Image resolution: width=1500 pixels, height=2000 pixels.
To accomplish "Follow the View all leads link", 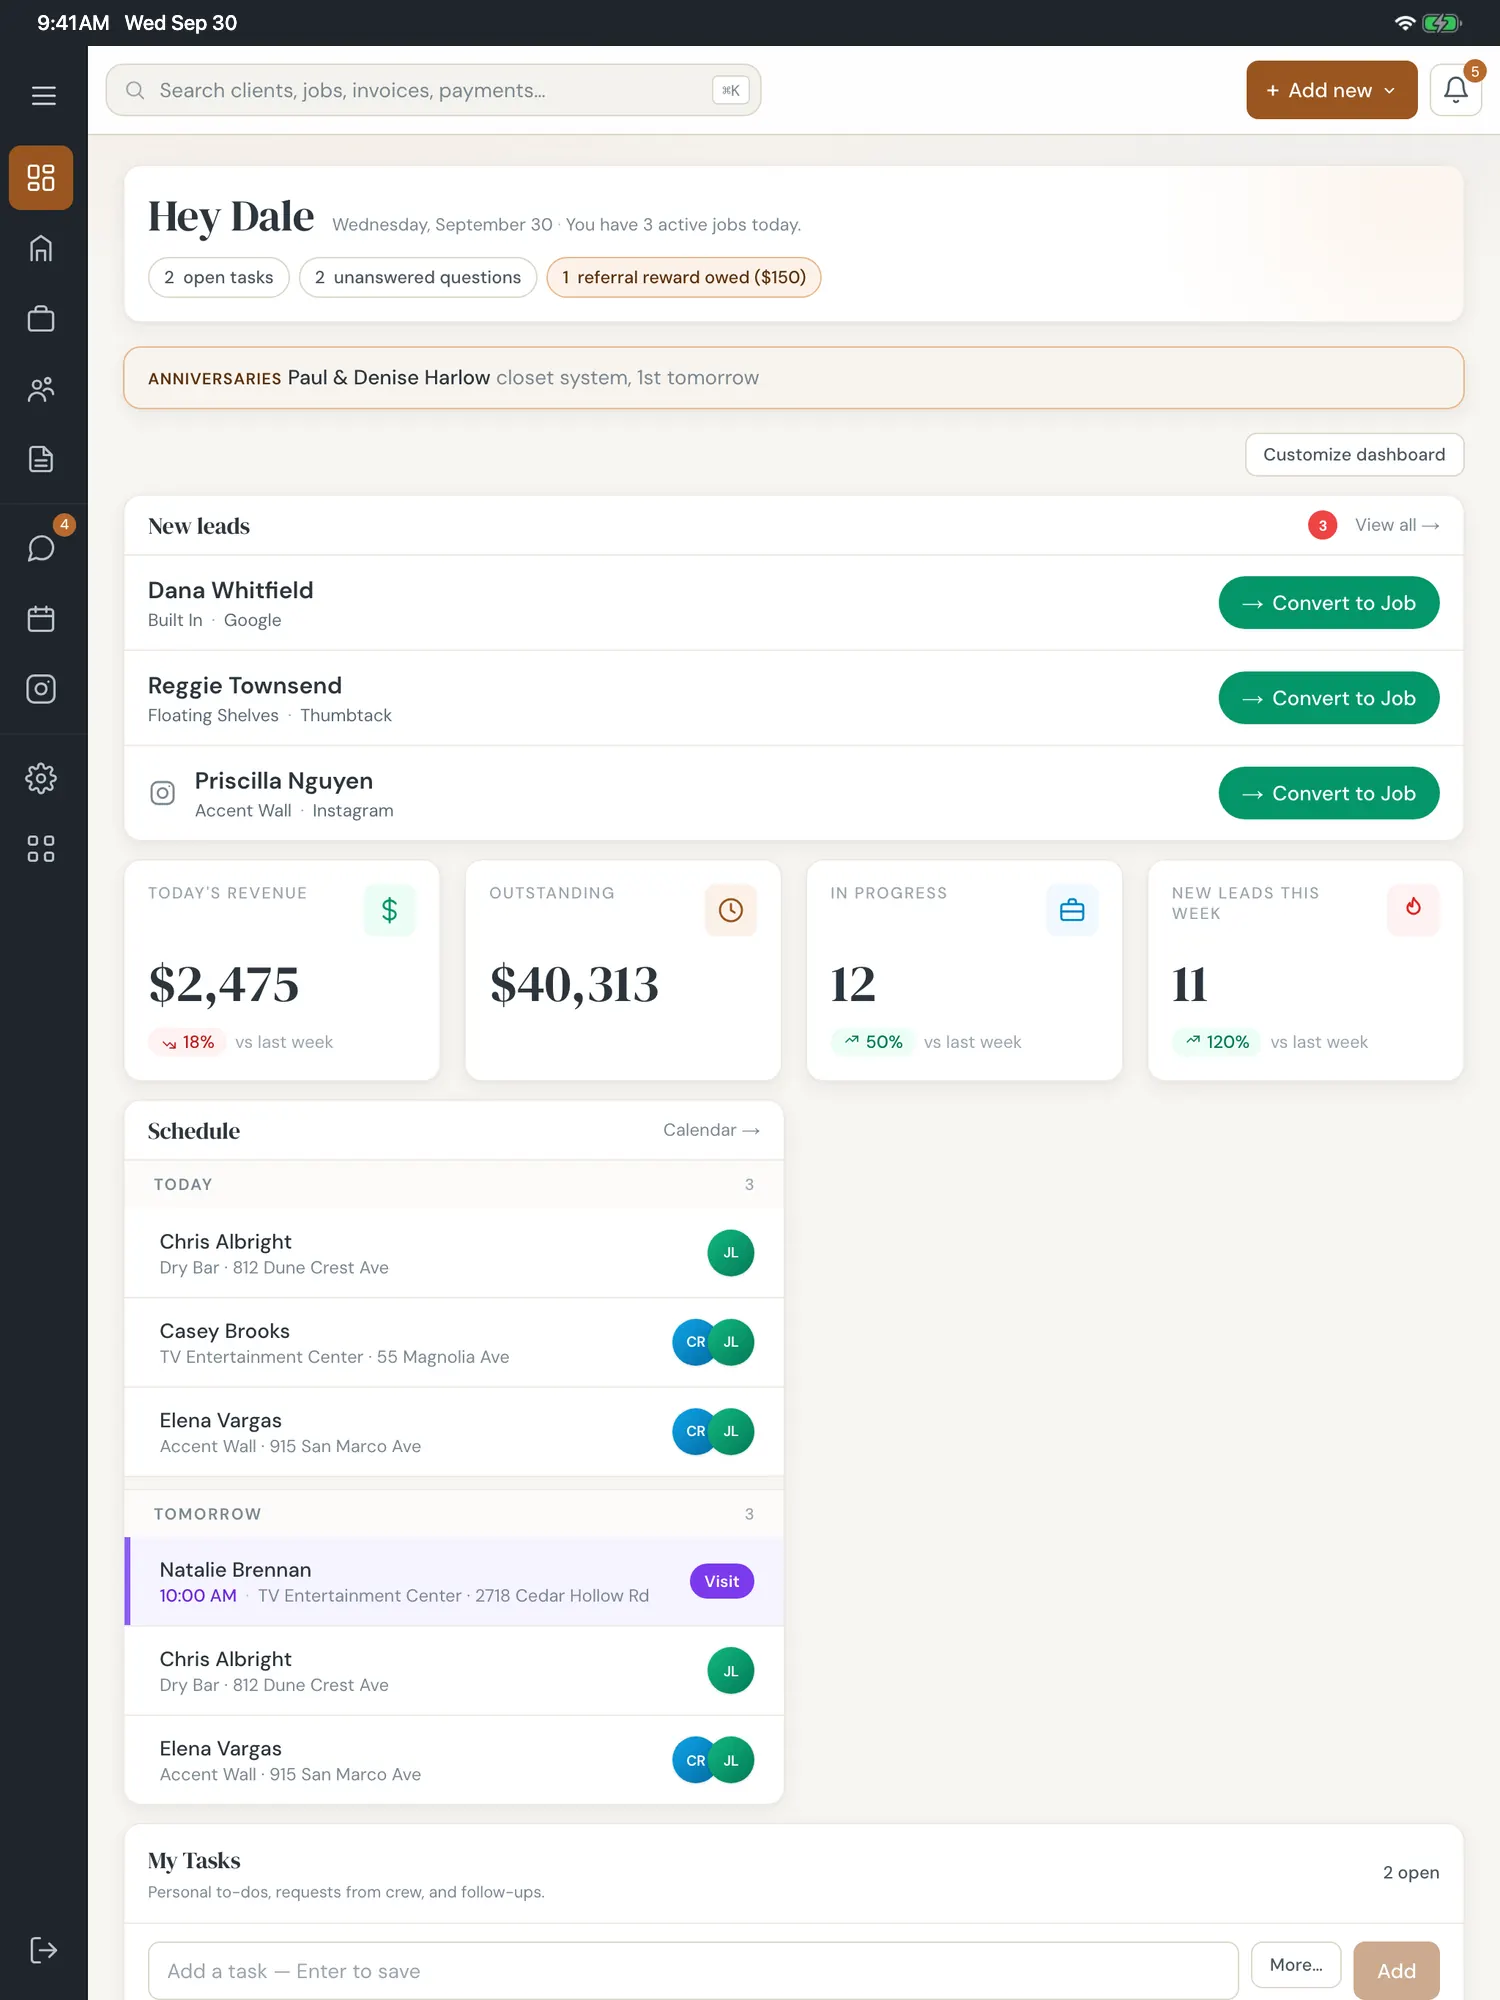I will [x=1397, y=525].
